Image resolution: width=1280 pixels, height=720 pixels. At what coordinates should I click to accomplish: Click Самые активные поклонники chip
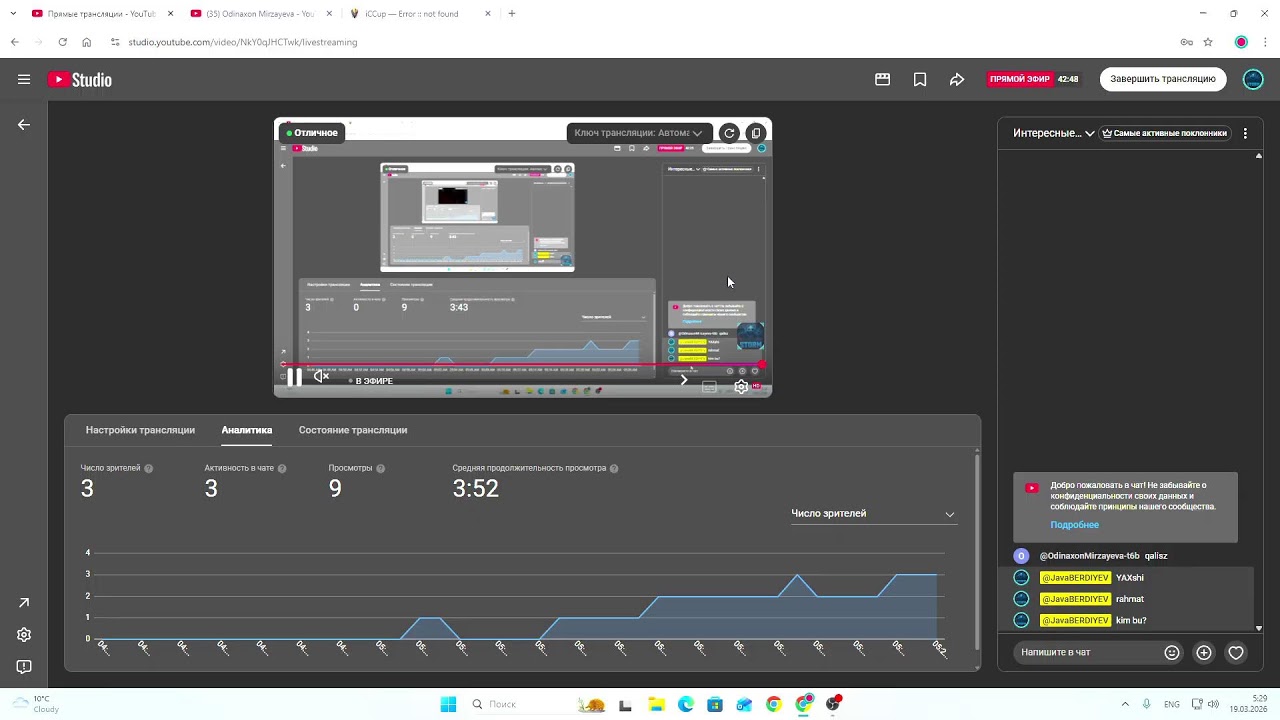[x=1164, y=133]
